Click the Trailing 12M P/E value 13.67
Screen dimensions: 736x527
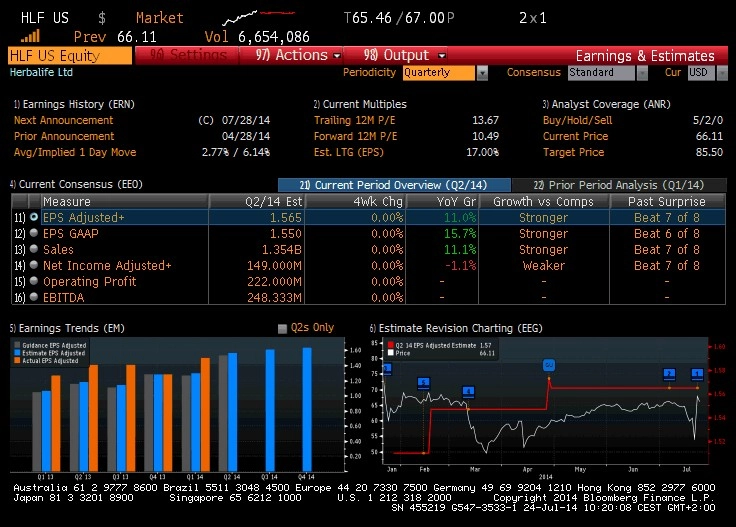pos(485,120)
